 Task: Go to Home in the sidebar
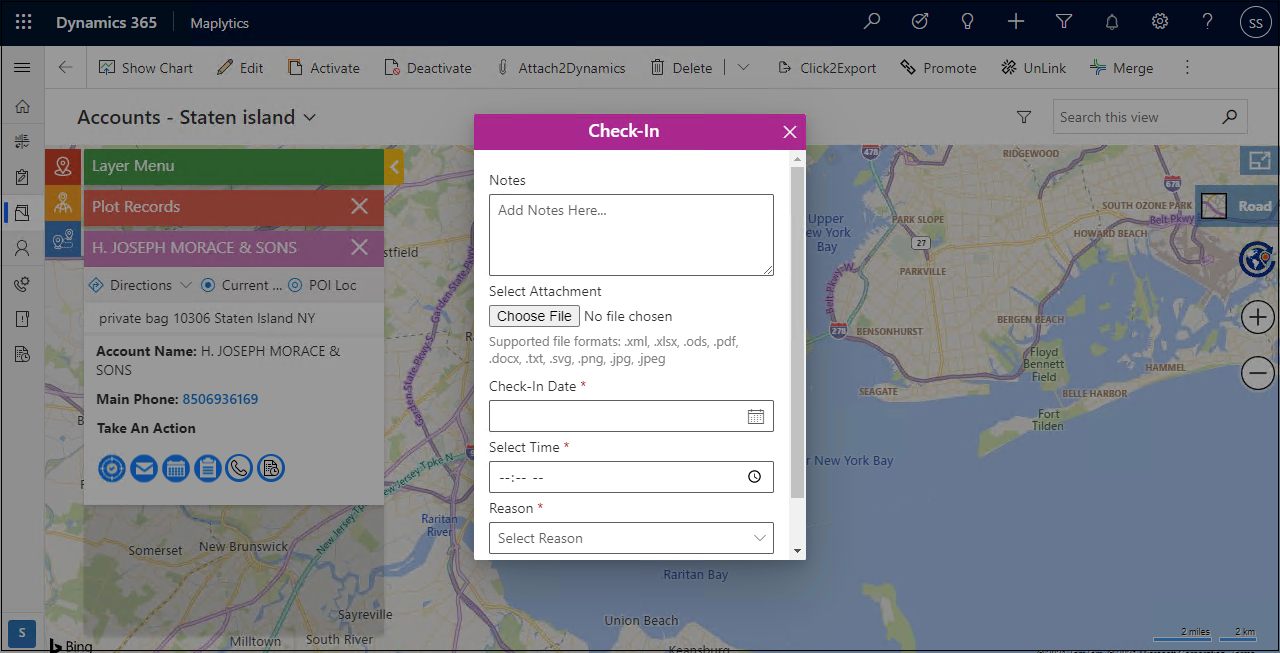(22, 107)
